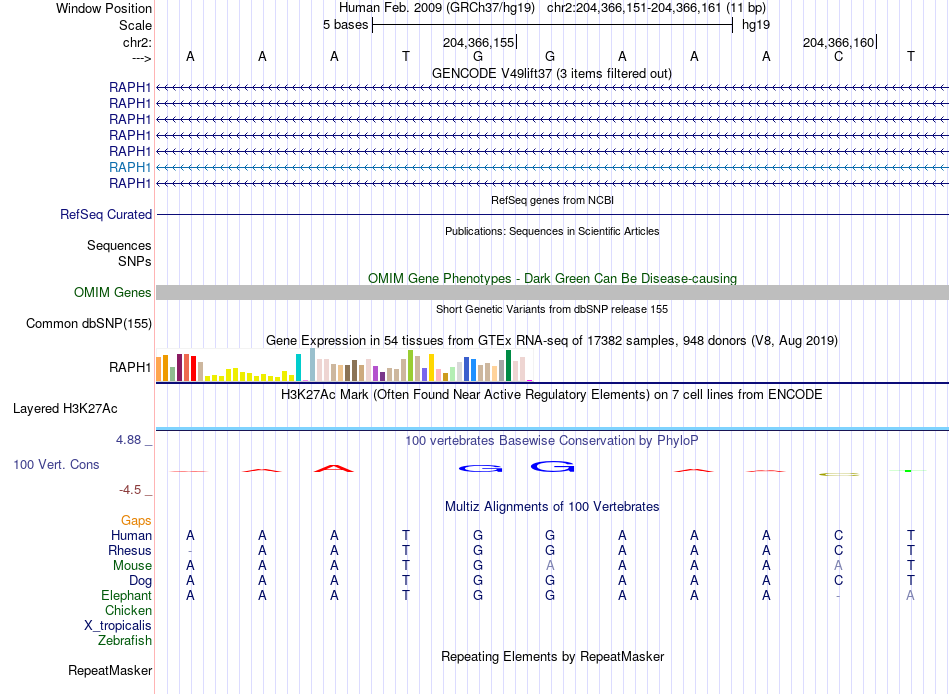
Task: Click the SNPs track label
Action: click(x=135, y=261)
